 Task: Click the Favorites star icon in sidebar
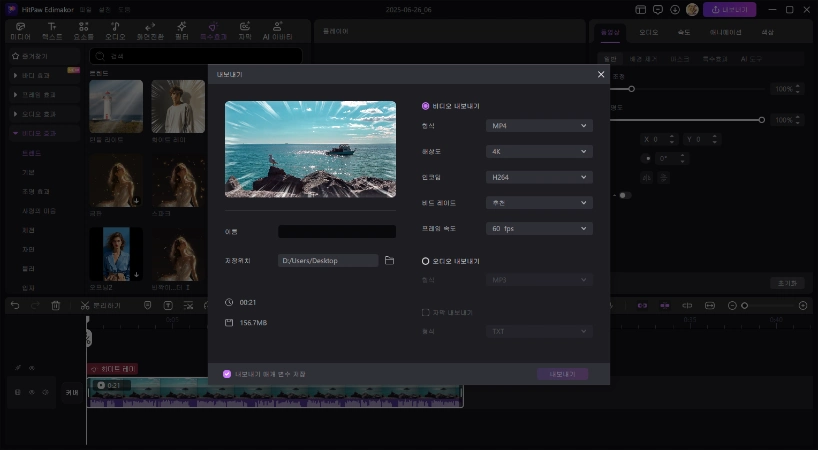point(16,56)
